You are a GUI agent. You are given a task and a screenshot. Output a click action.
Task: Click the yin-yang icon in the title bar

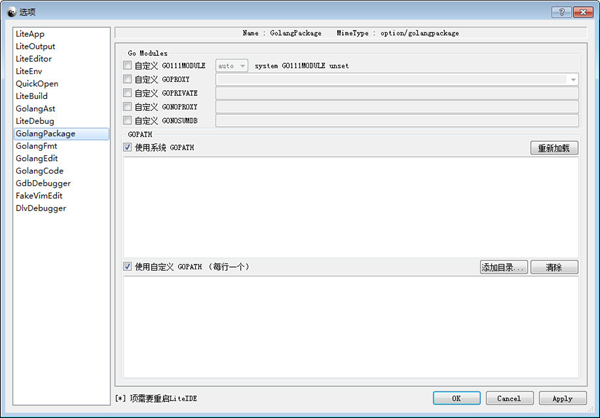point(12,12)
